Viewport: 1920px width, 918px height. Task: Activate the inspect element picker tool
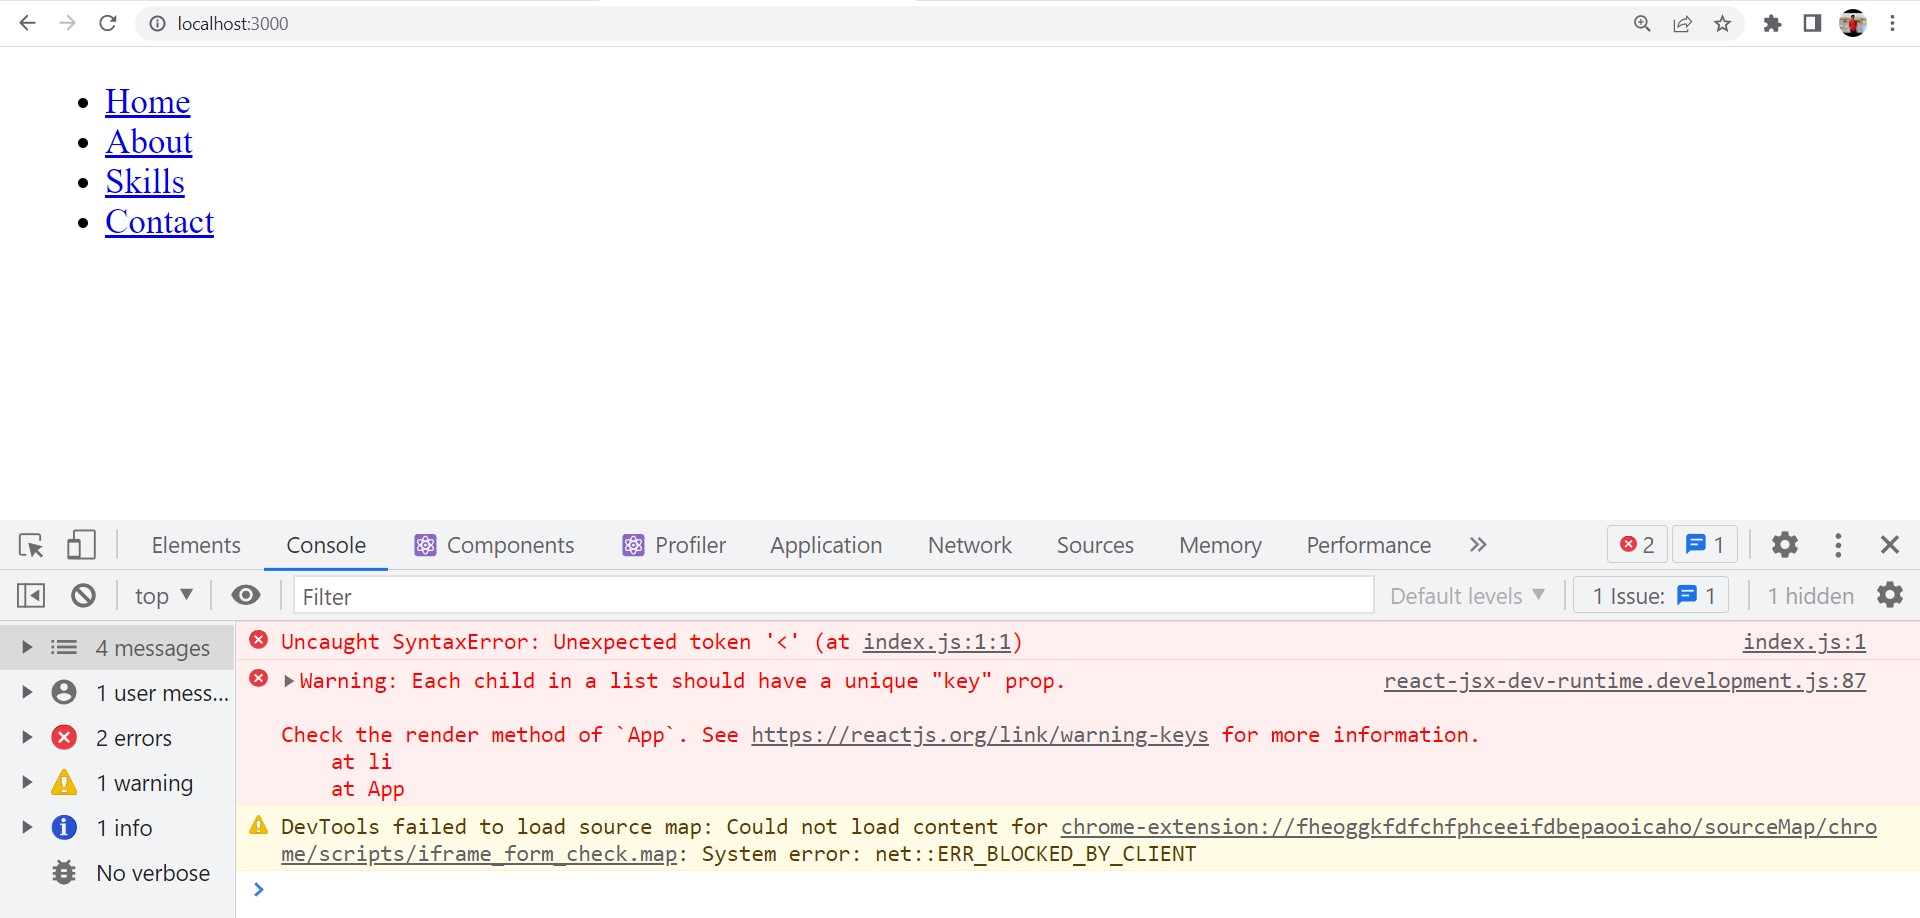click(x=31, y=545)
